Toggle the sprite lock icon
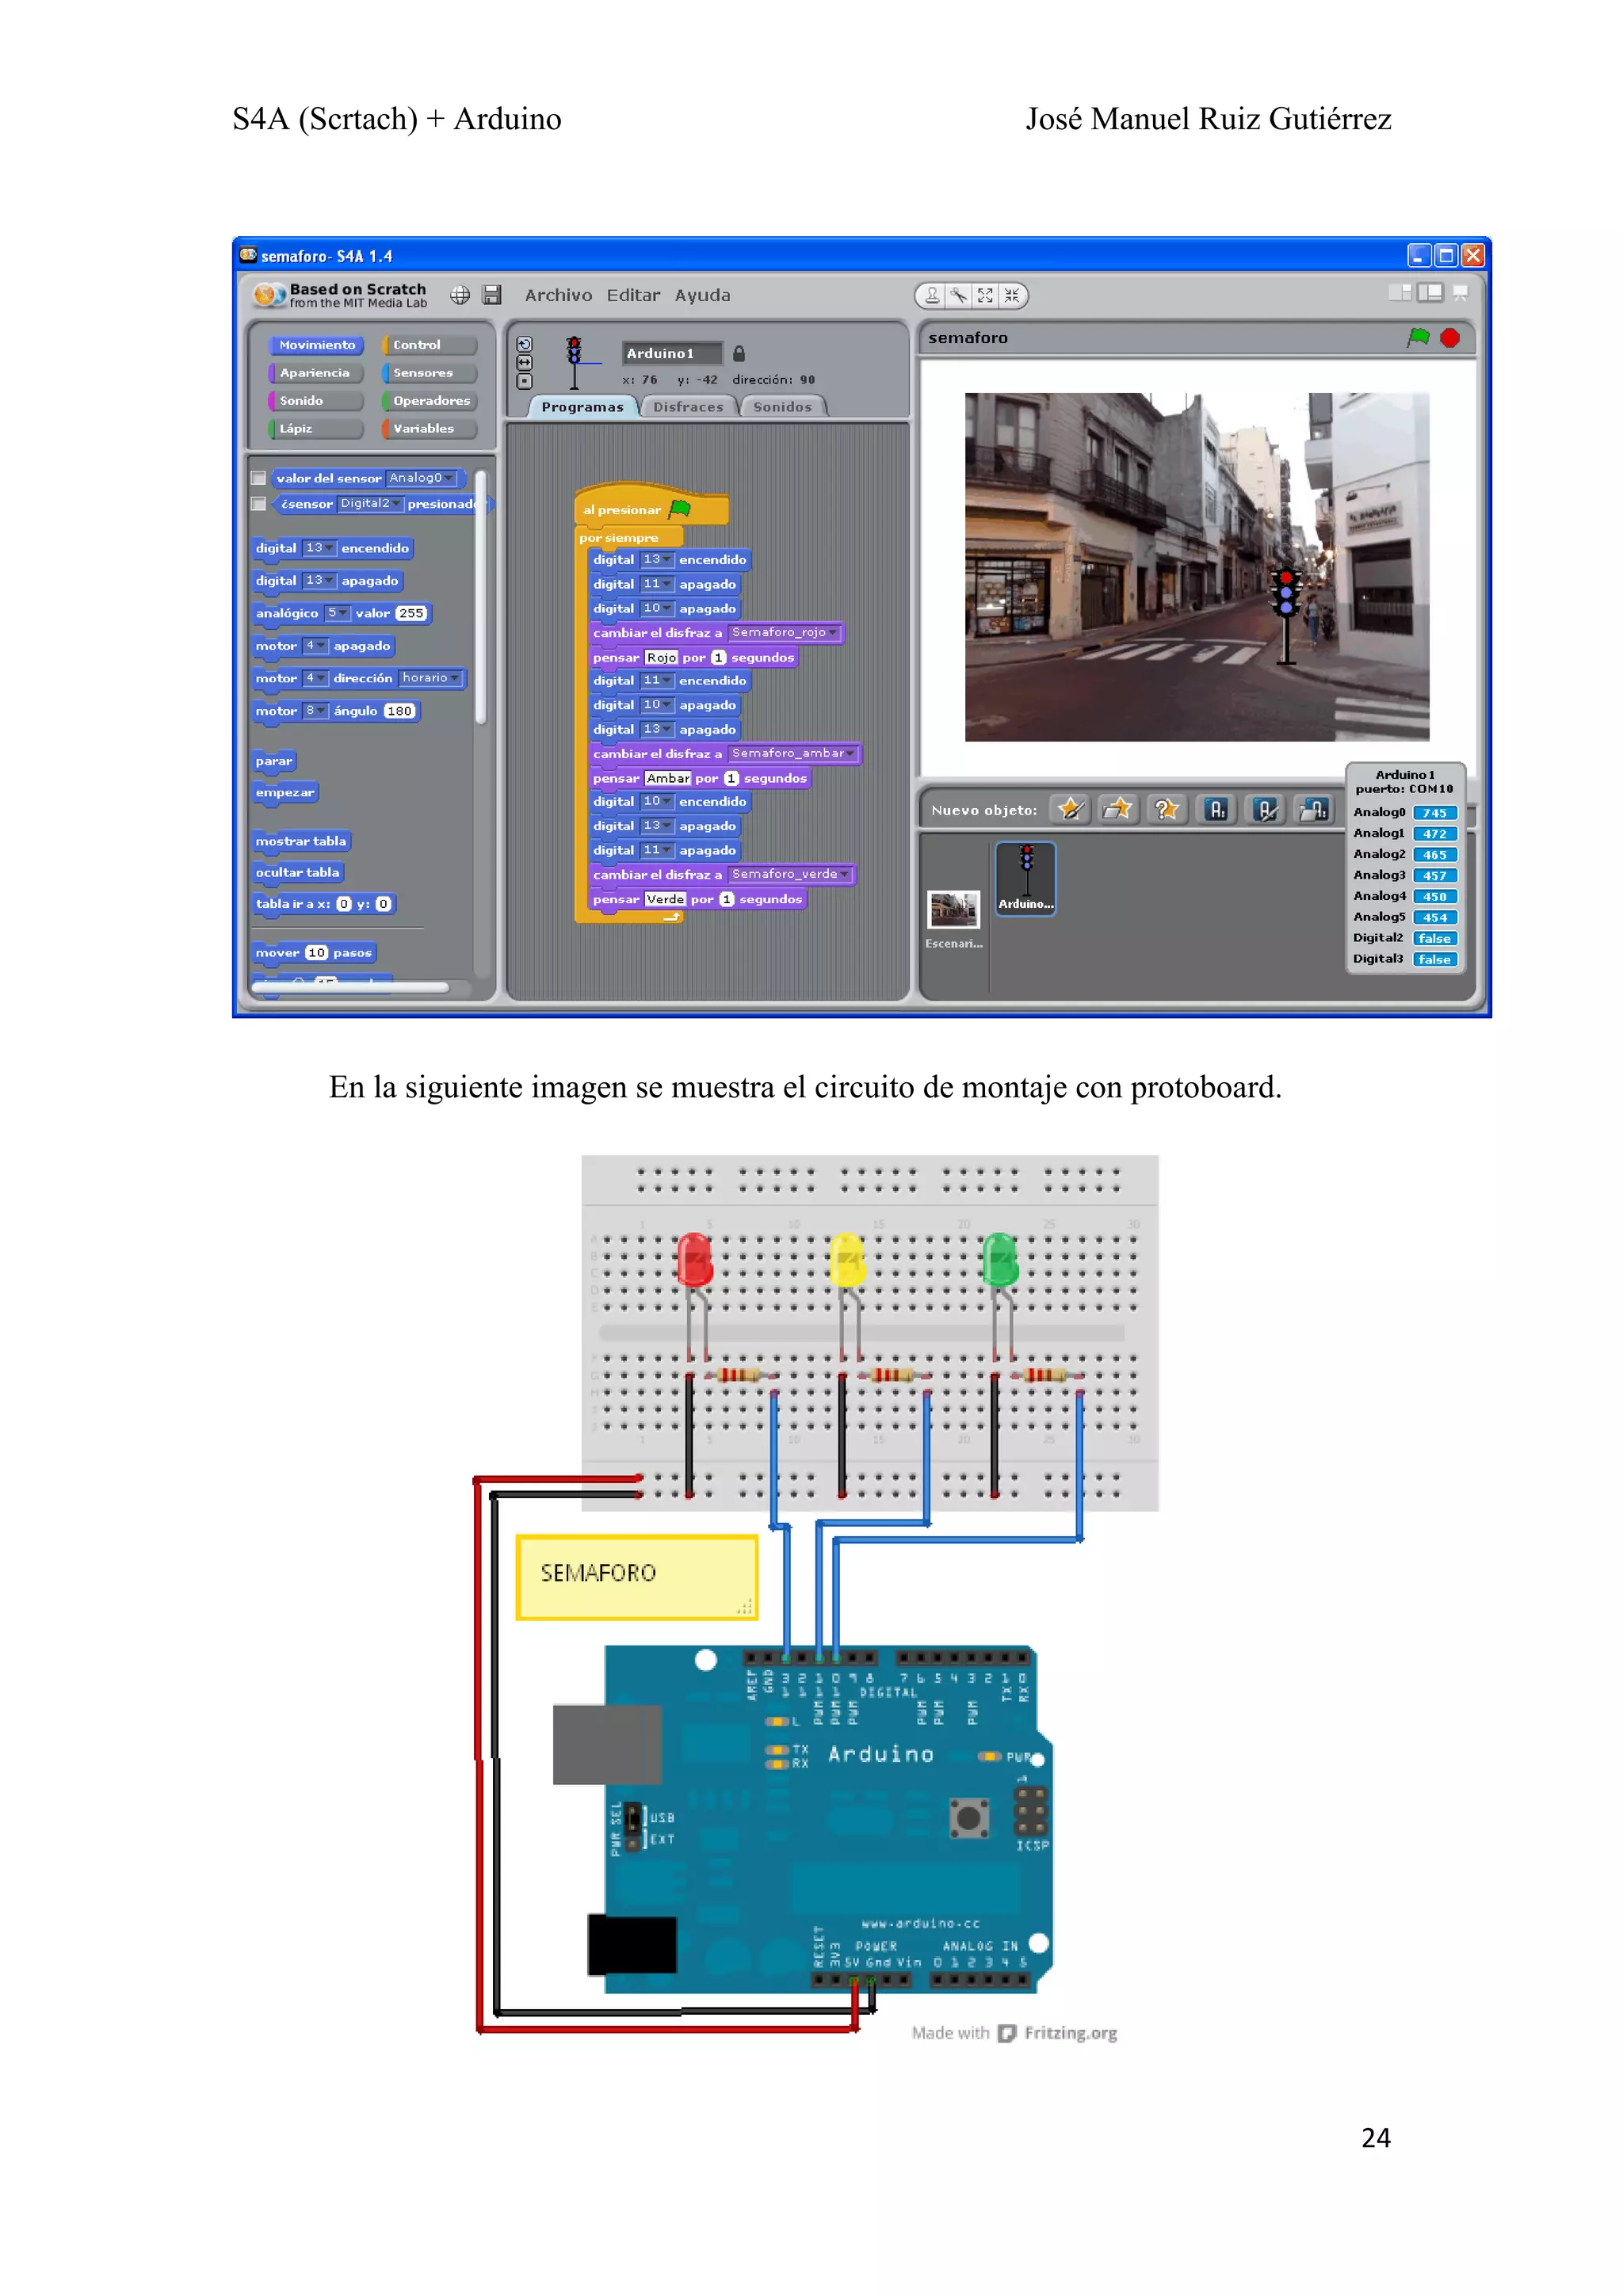 739,353
